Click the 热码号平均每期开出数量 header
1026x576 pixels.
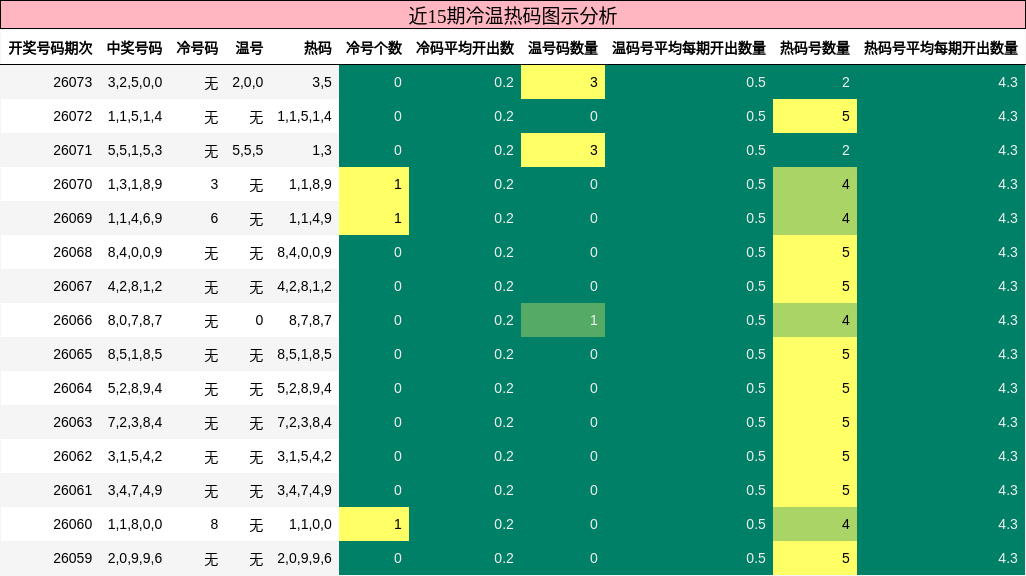click(943, 45)
